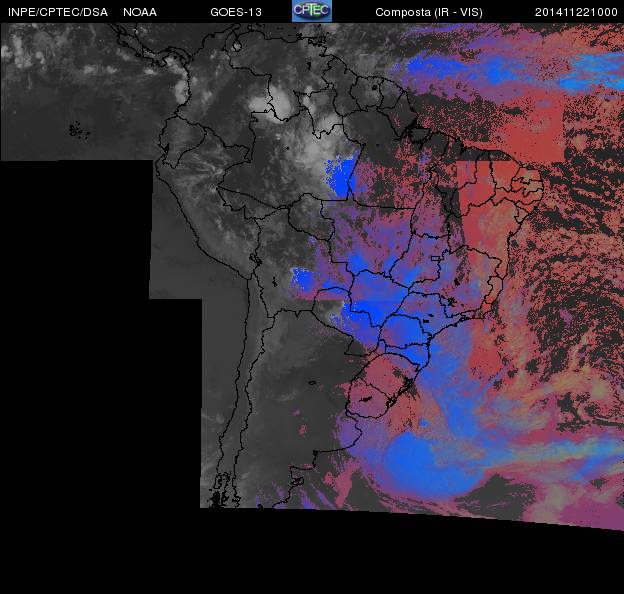Image resolution: width=624 pixels, height=594 pixels.
Task: Click the GOES-13 satellite label
Action: 236,12
